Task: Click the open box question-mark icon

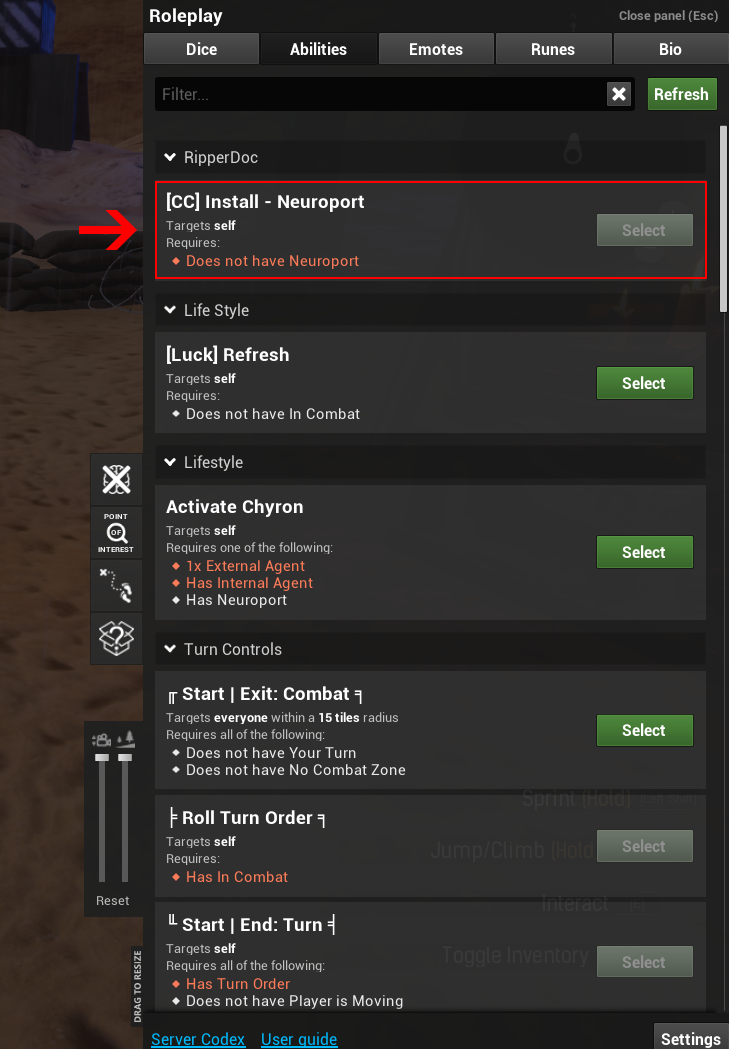Action: (x=116, y=637)
